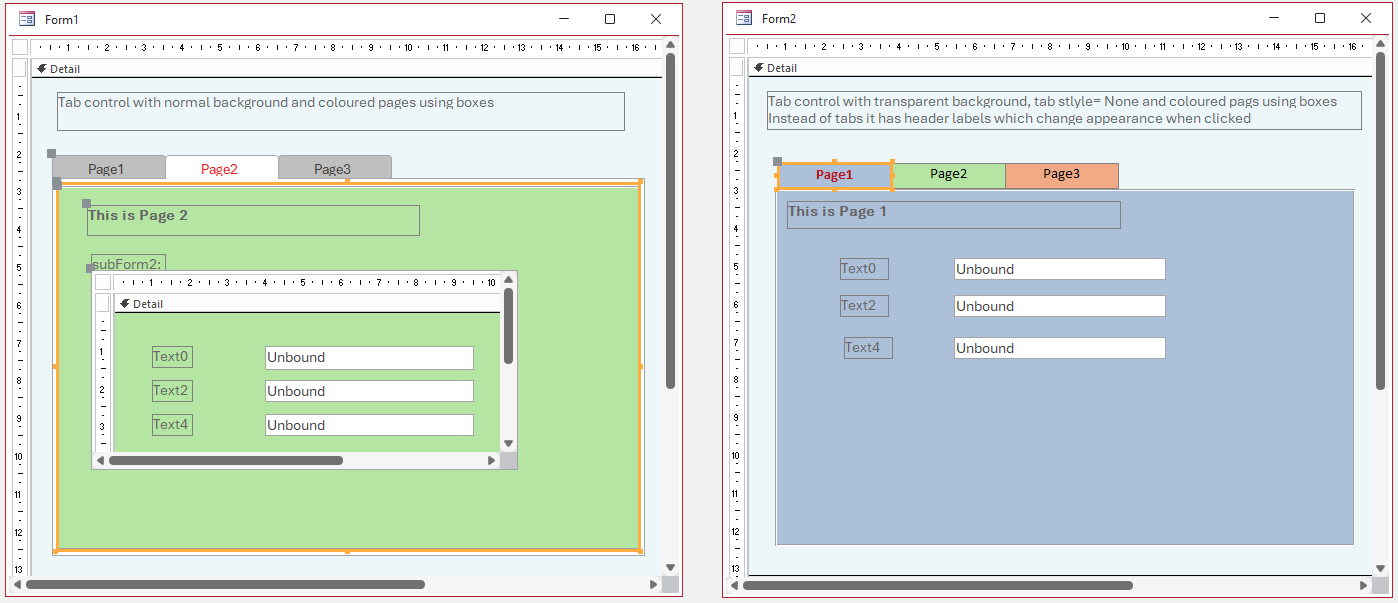The height and width of the screenshot is (603, 1398).
Task: Click the subform's form selector box
Action: click(x=103, y=282)
